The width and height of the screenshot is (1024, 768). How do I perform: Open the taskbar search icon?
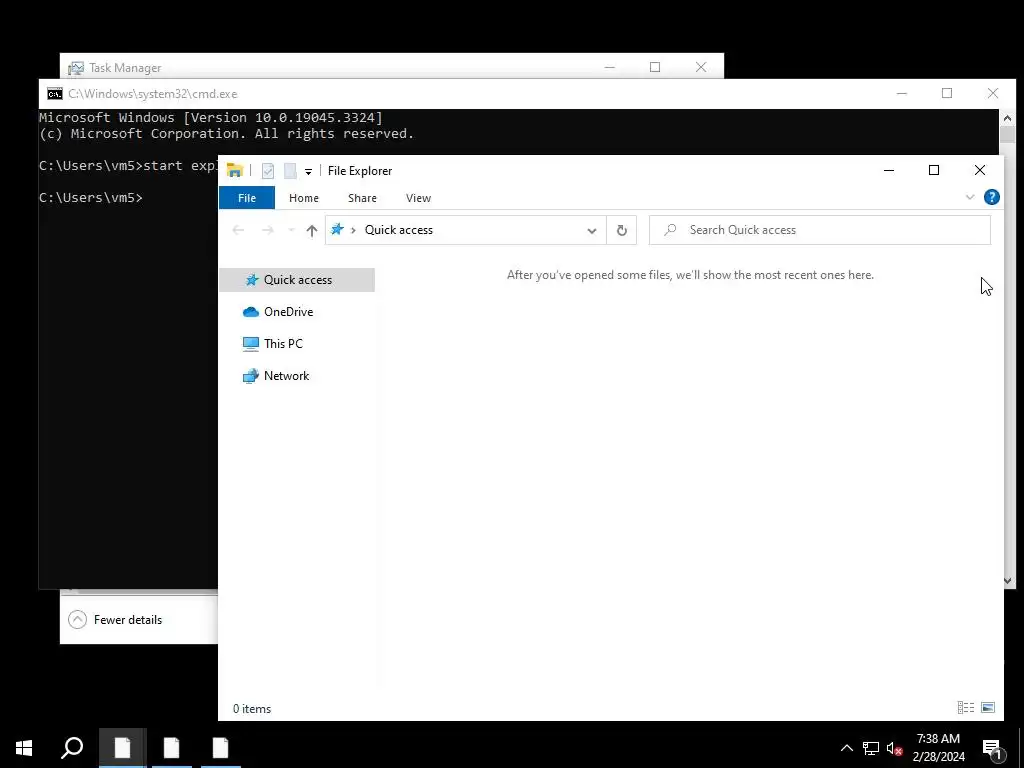(72, 747)
